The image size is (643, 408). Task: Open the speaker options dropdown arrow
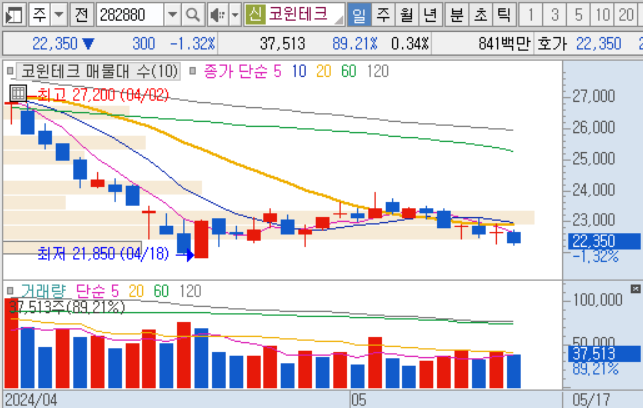pos(235,15)
